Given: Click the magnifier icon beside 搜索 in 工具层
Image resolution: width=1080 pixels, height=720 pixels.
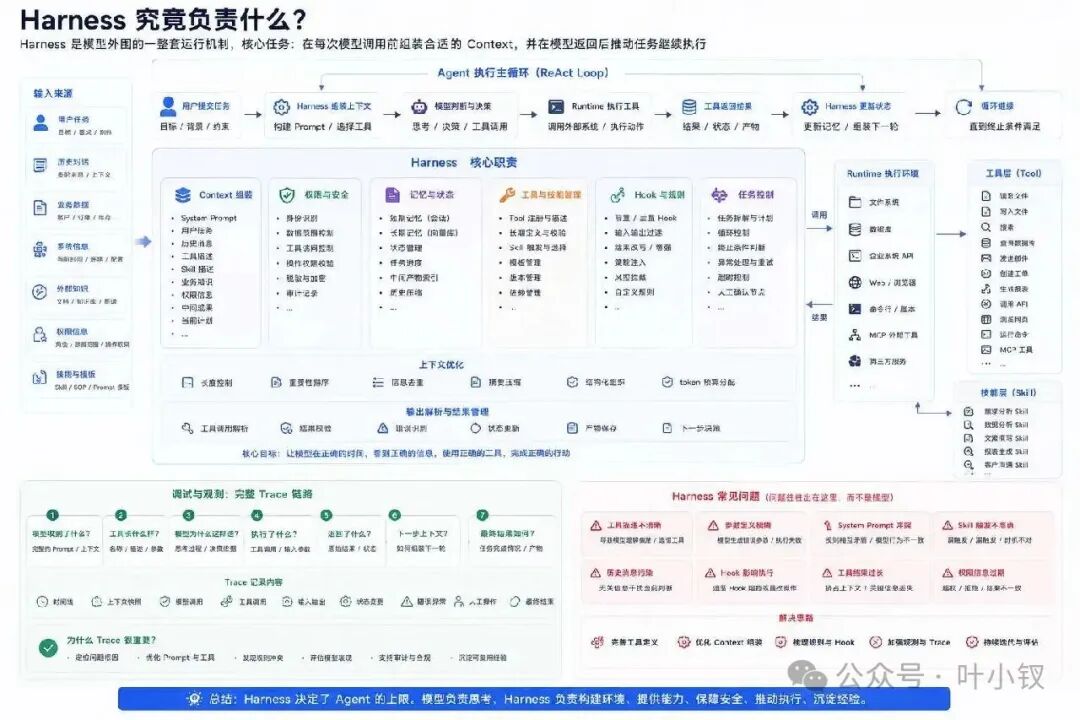Looking at the screenshot, I should click(x=986, y=227).
